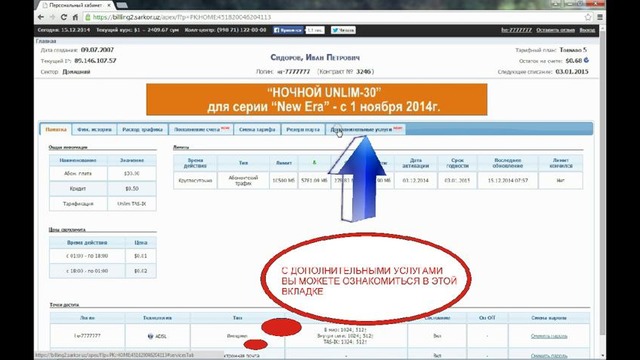Click the Персональный кабинет browser tab

(76, 5)
